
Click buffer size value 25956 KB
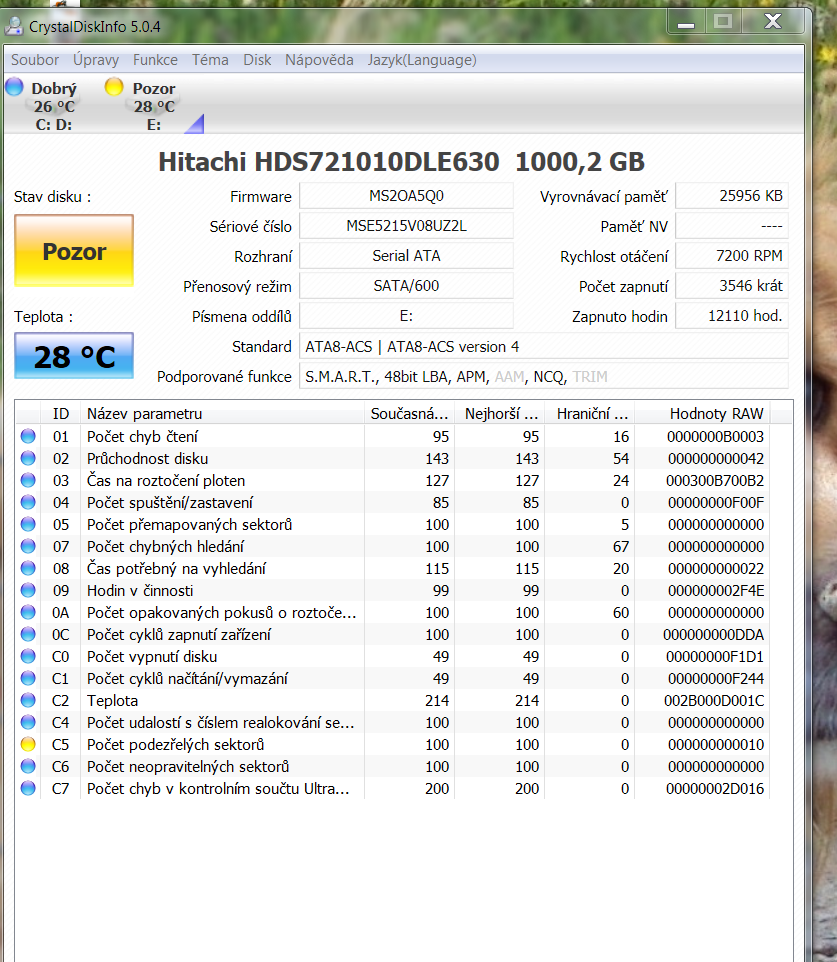tap(732, 196)
